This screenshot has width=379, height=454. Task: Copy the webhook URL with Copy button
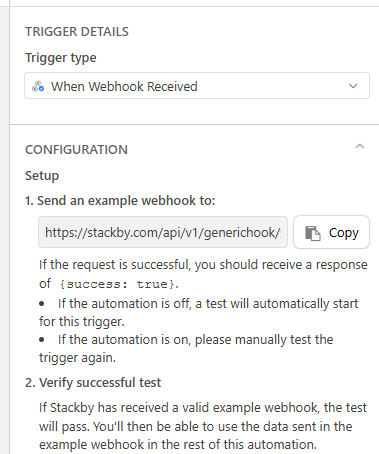pyautogui.click(x=331, y=232)
